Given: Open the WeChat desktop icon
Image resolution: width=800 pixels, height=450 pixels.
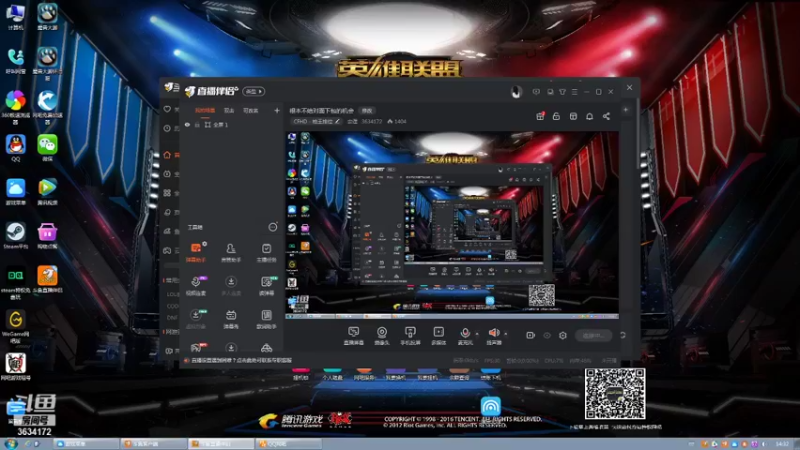Looking at the screenshot, I should [47, 148].
